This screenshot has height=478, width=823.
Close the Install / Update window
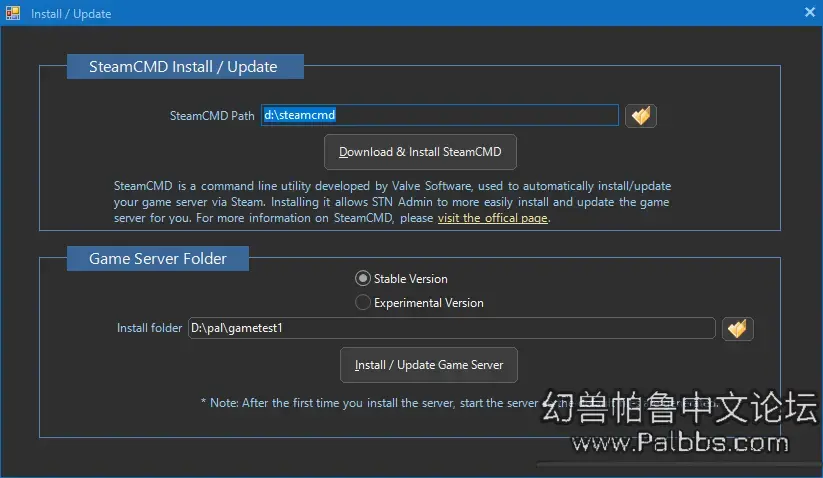coord(810,13)
